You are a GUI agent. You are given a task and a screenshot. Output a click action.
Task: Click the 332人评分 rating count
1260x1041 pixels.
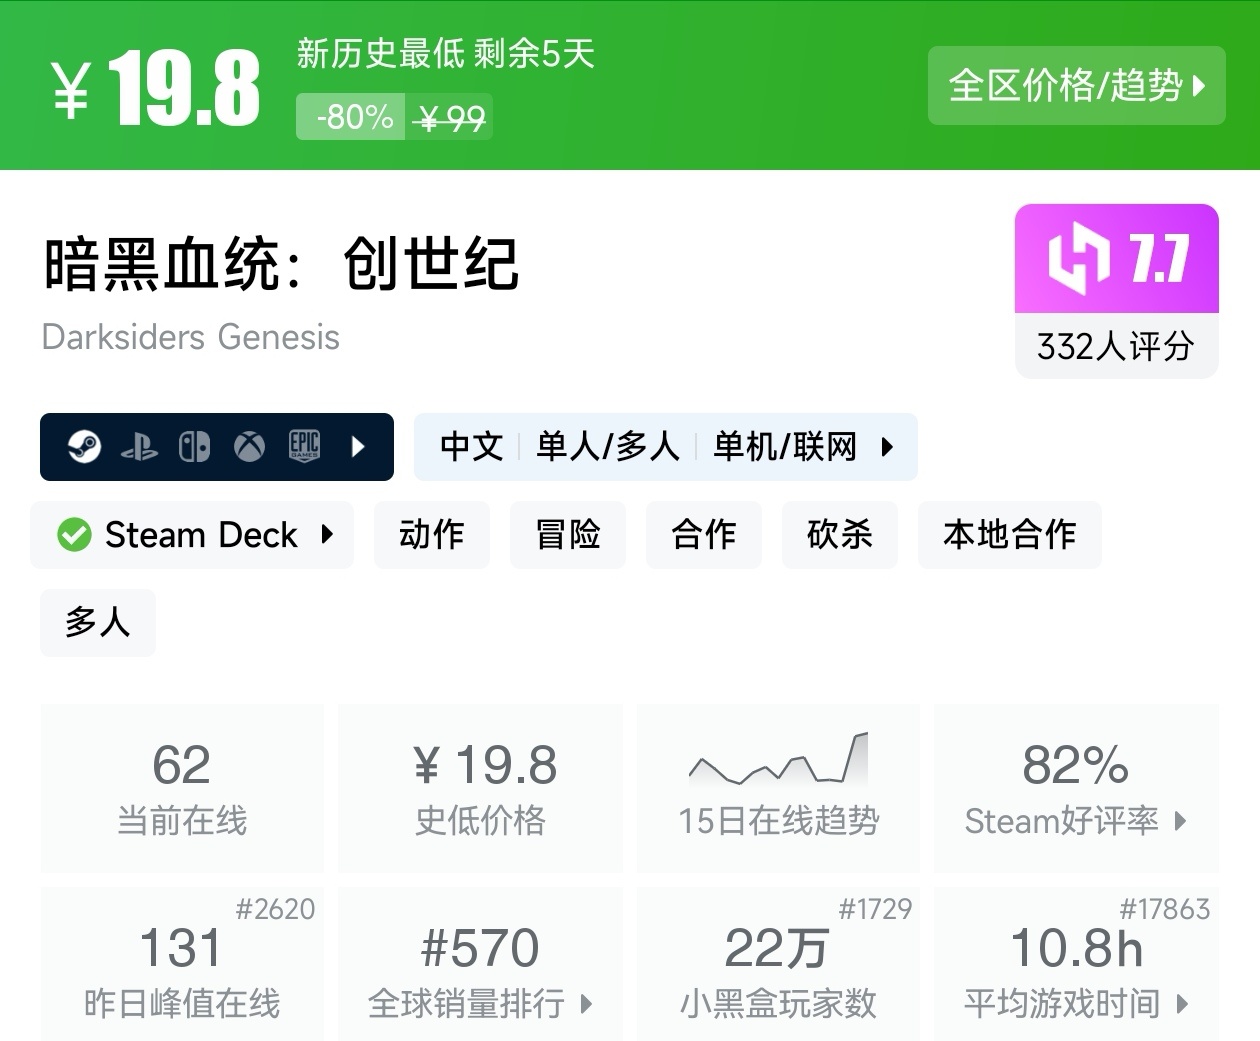(1116, 347)
